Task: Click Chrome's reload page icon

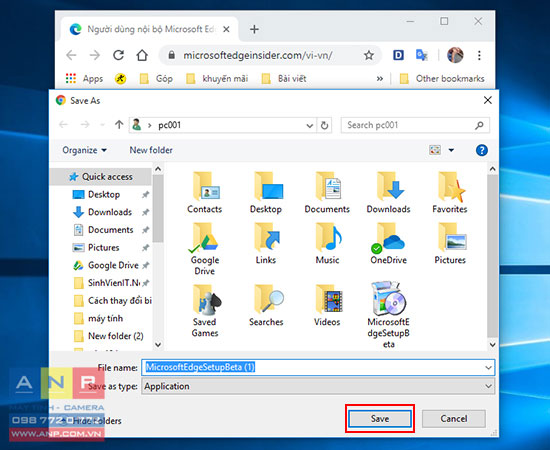Action: point(118,55)
